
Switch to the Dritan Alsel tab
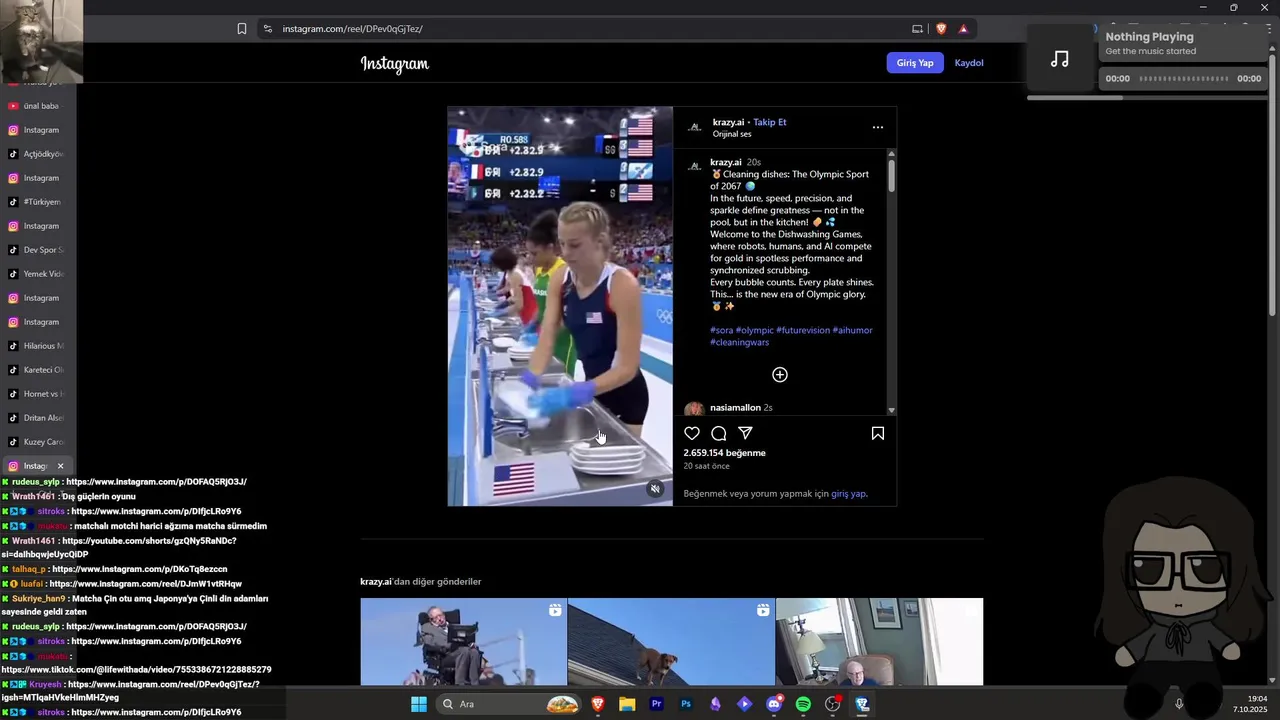tap(36, 418)
